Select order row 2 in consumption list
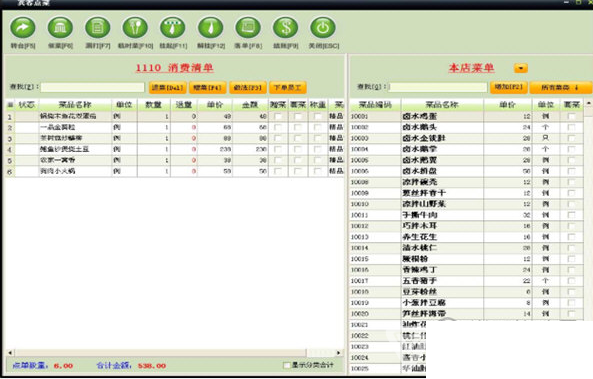Screen dimensions: 593x379 175,127
